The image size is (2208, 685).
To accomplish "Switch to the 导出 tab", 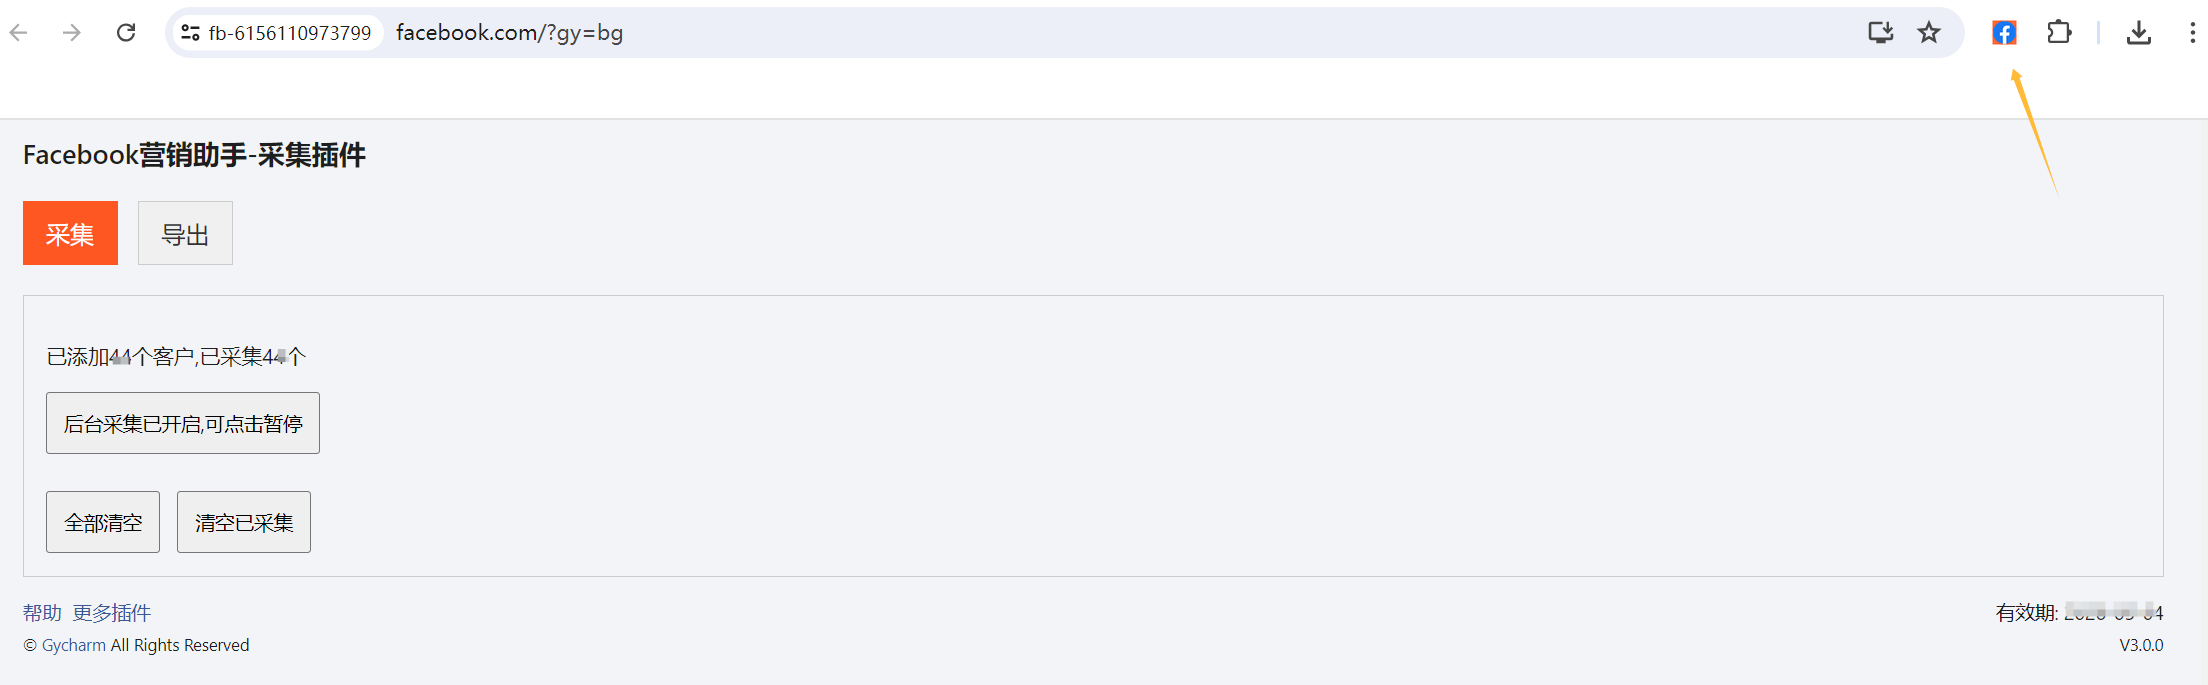I will (185, 233).
